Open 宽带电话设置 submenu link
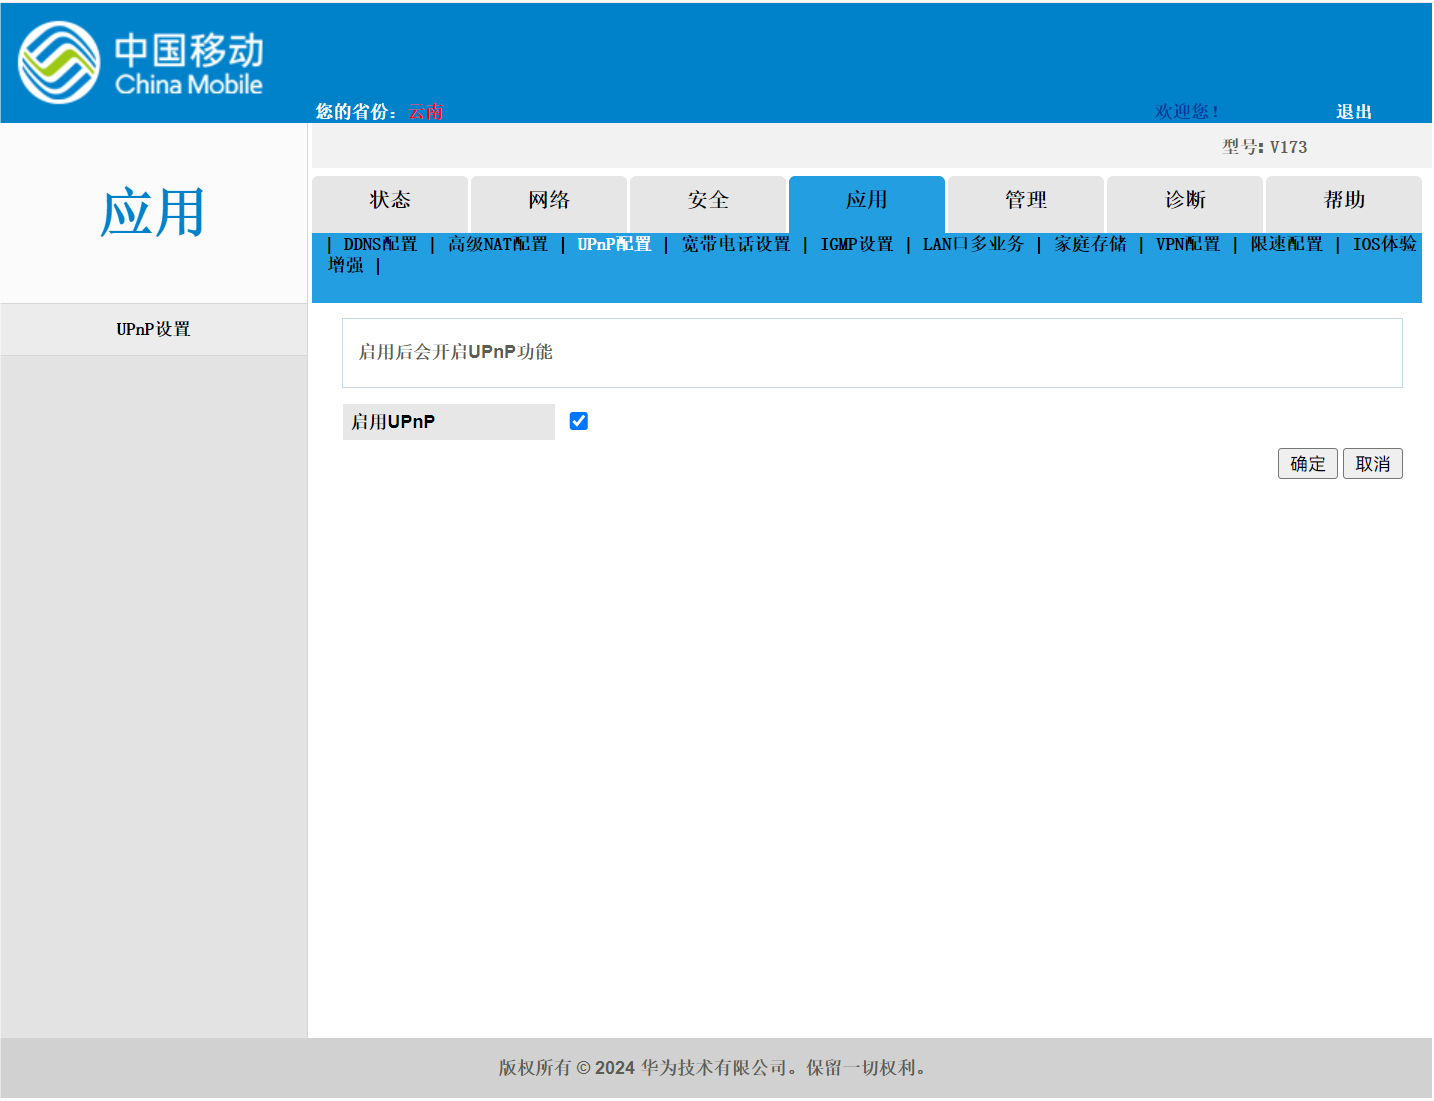The image size is (1434, 1101). tap(736, 244)
